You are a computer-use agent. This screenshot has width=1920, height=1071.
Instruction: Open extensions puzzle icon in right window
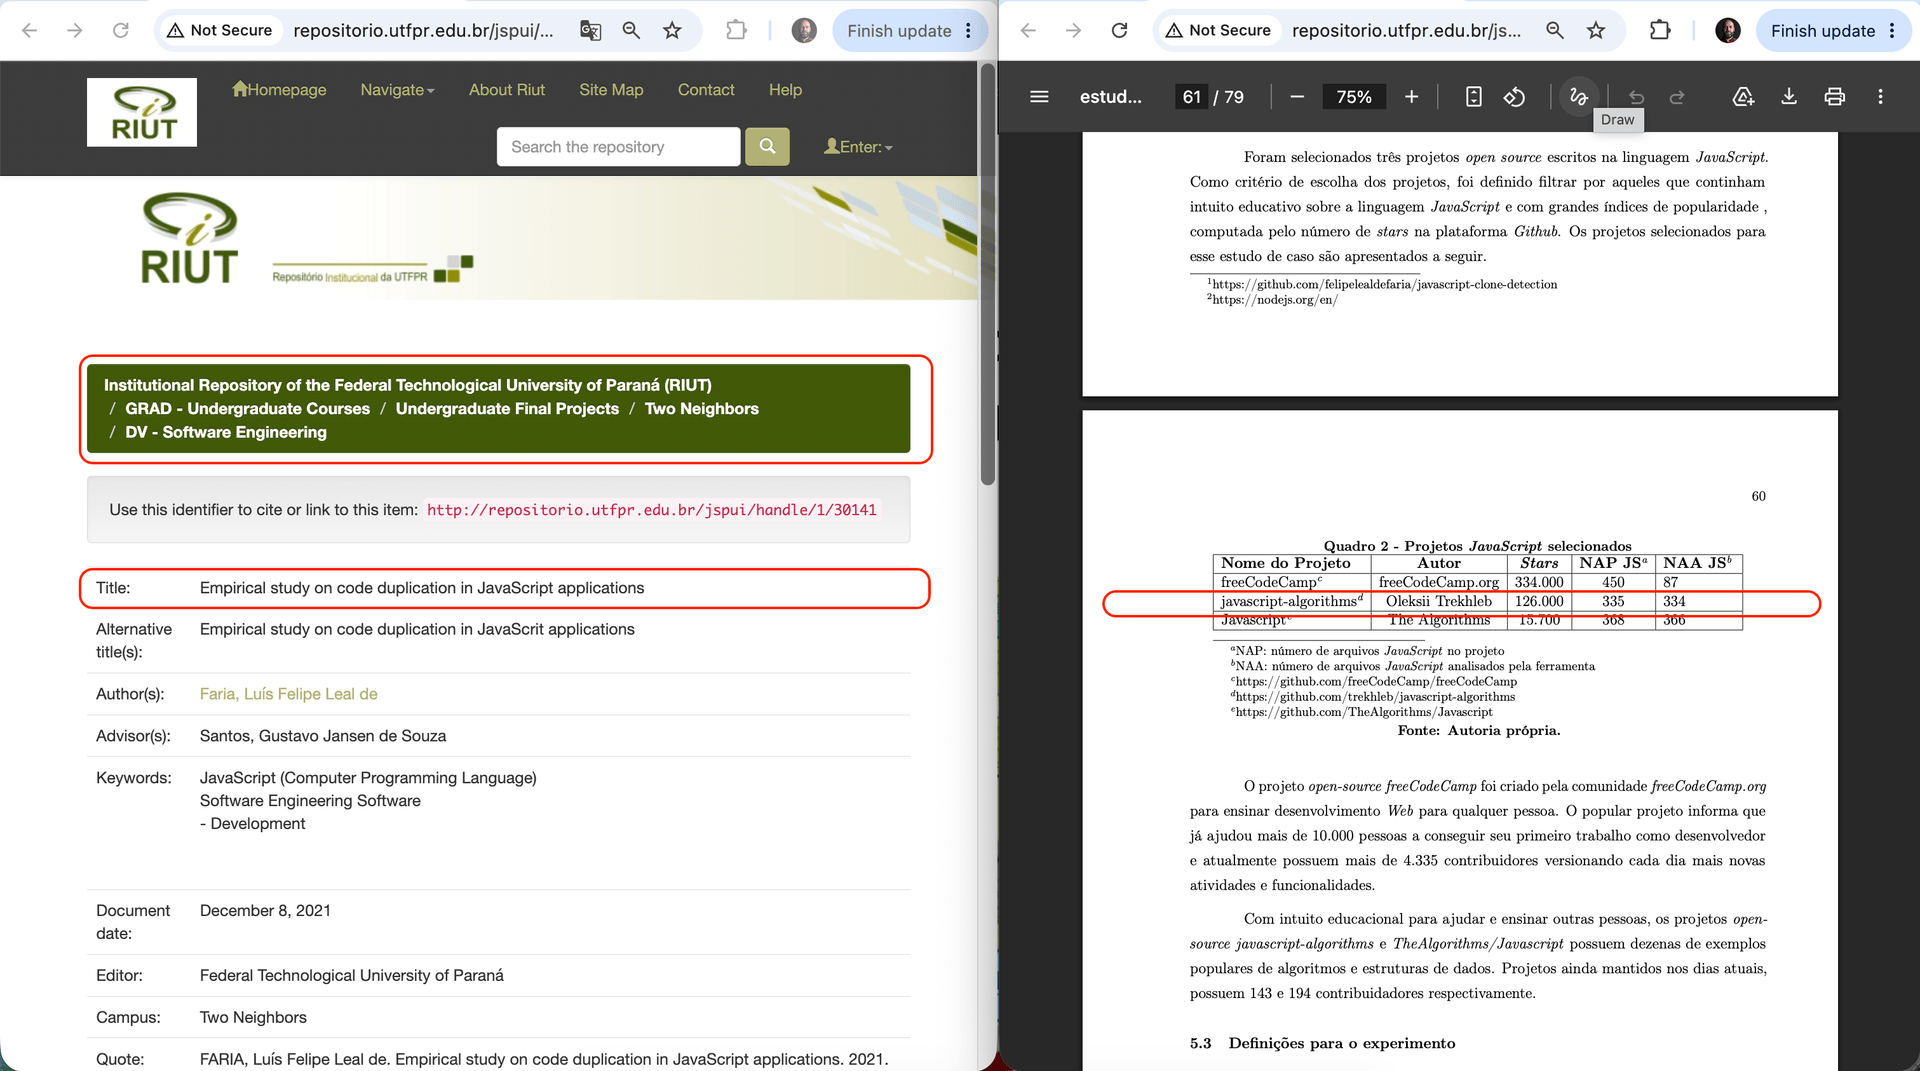tap(1660, 31)
